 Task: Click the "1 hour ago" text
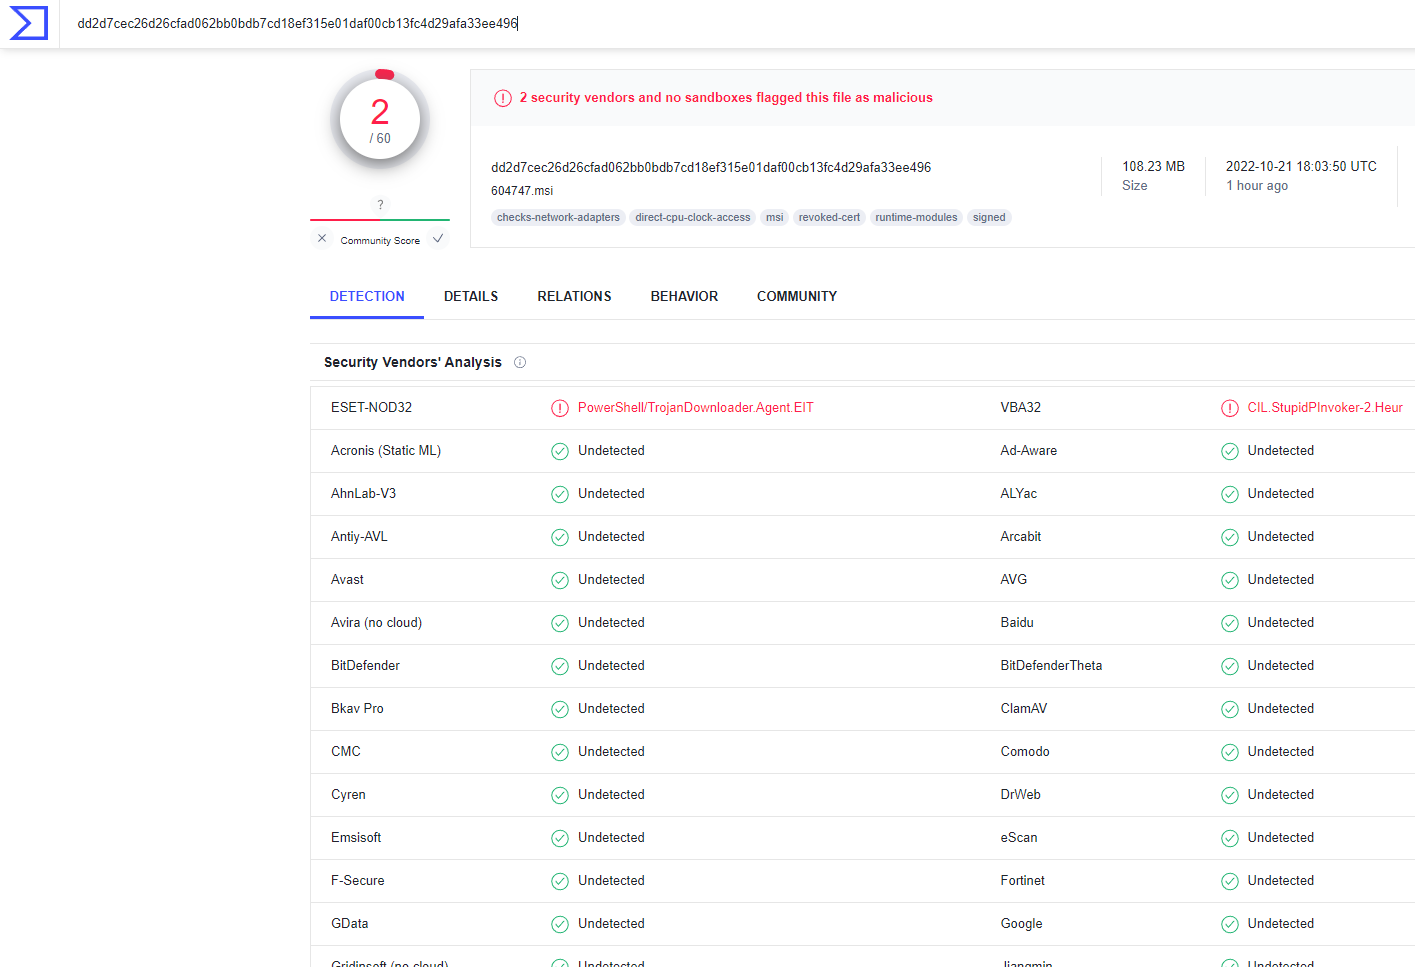[1257, 185]
